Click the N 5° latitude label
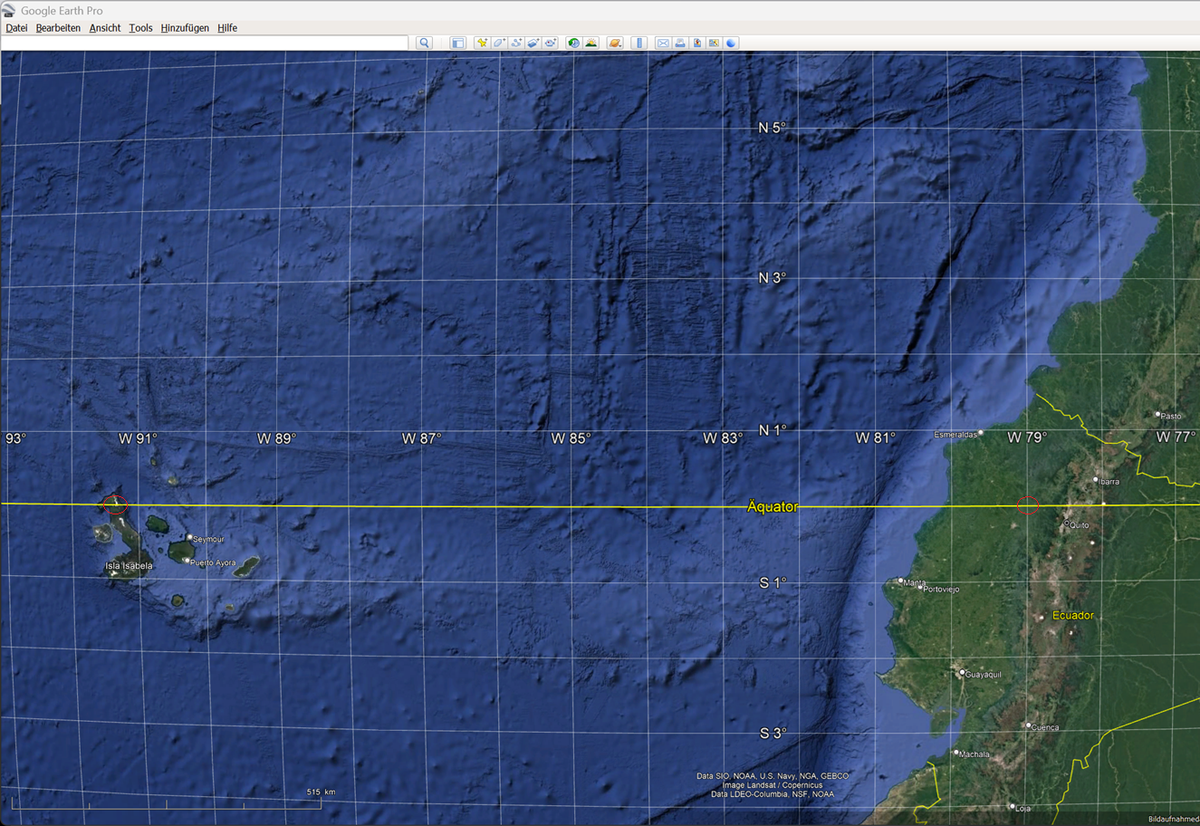Screen dimensions: 1200x826 click(772, 128)
